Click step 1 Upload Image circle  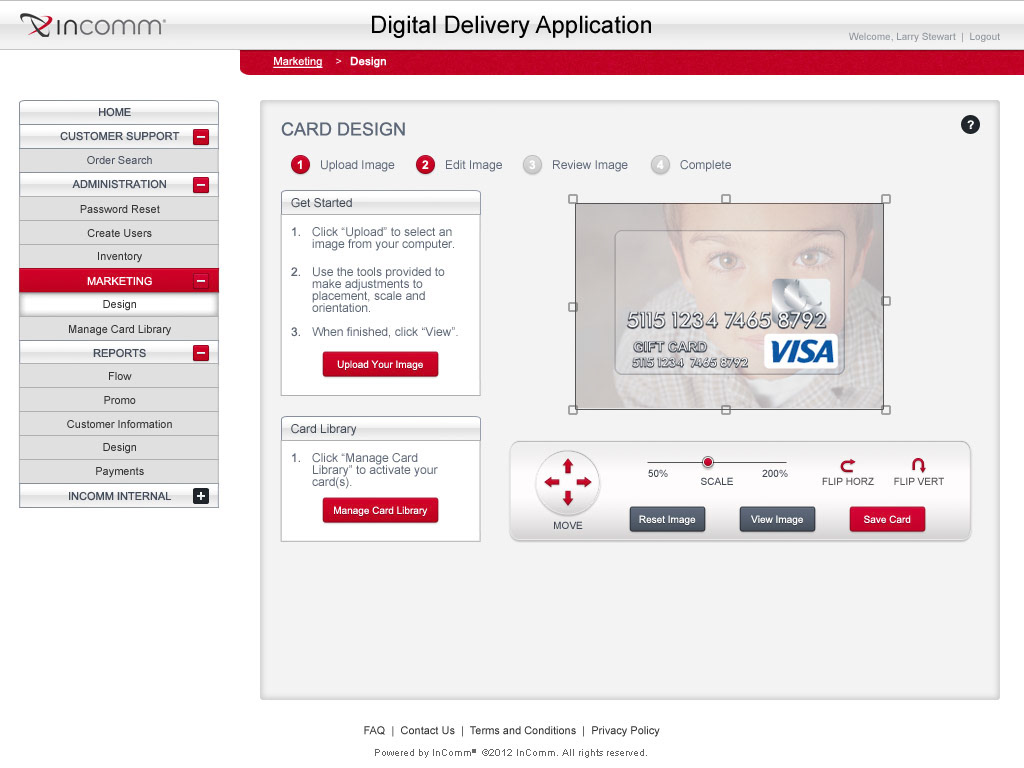click(x=300, y=165)
